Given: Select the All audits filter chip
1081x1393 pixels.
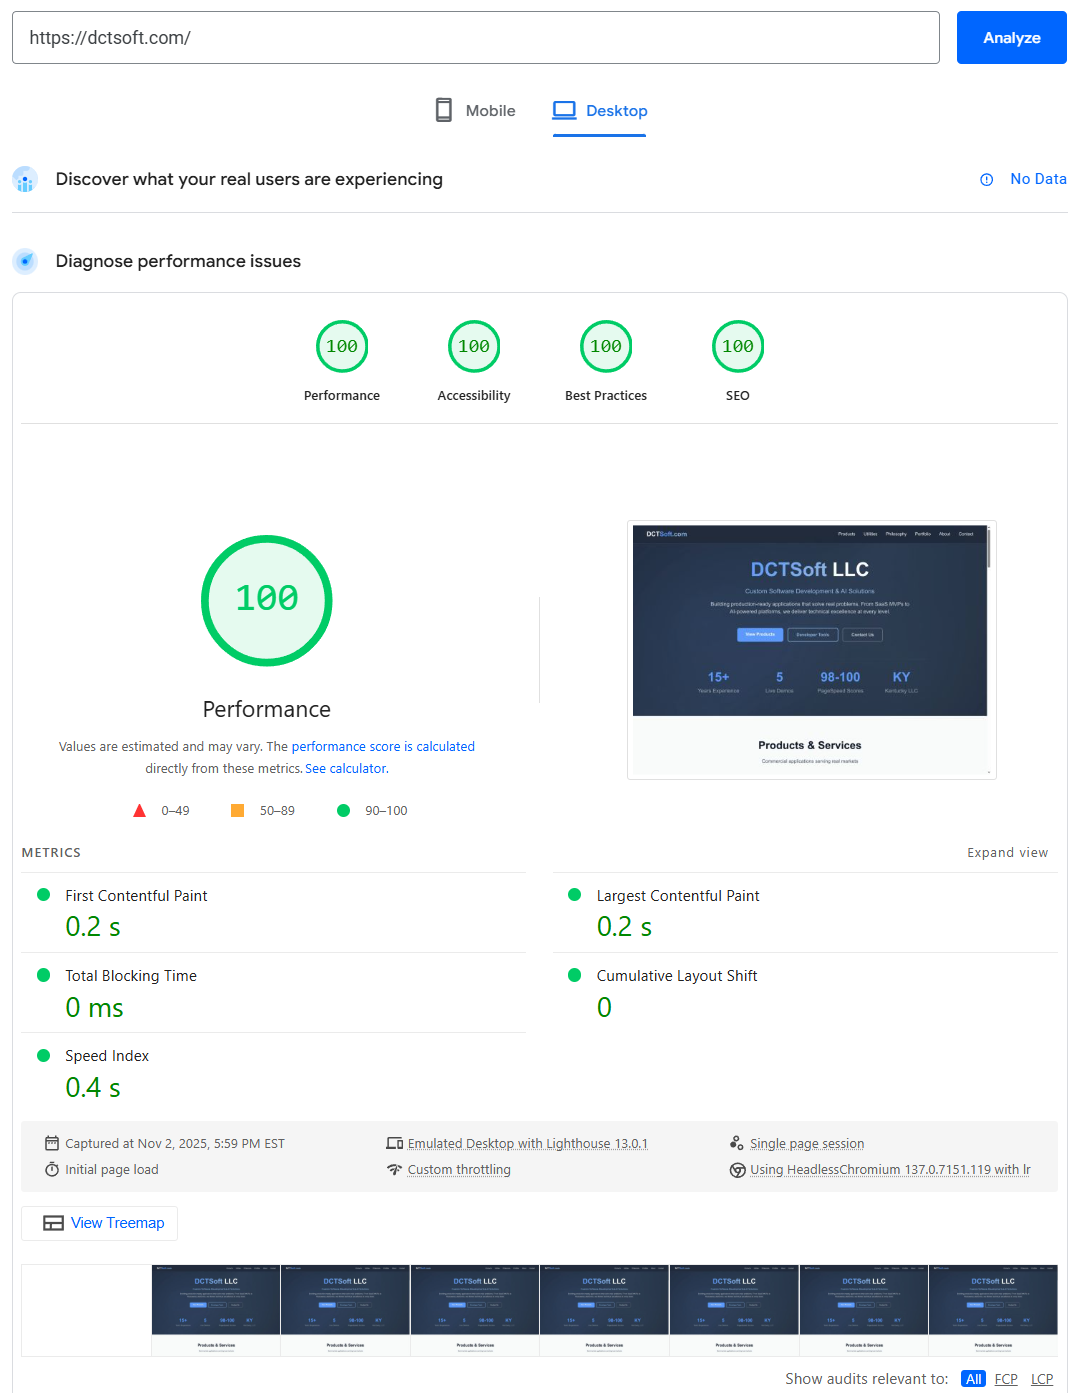Looking at the screenshot, I should [972, 1378].
